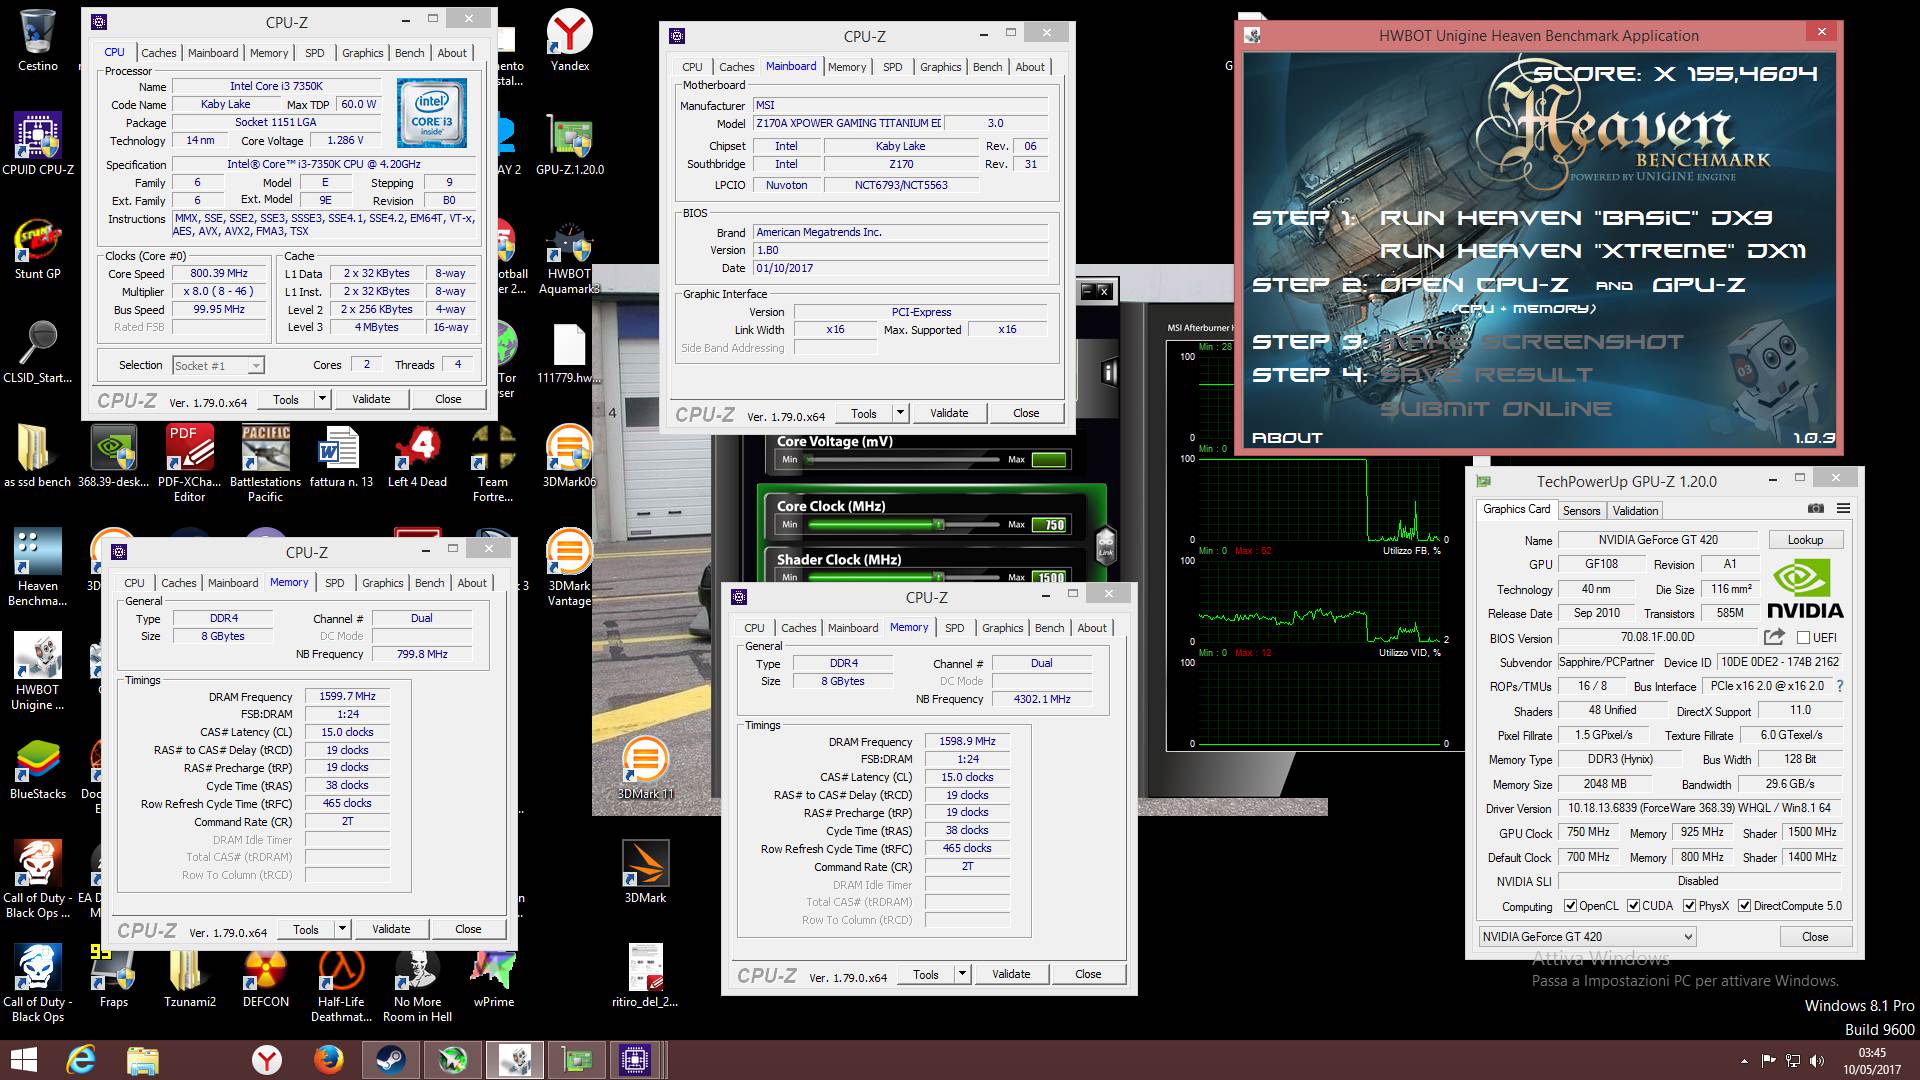Launch 3DMark Vantage desktop shortcut

569,568
